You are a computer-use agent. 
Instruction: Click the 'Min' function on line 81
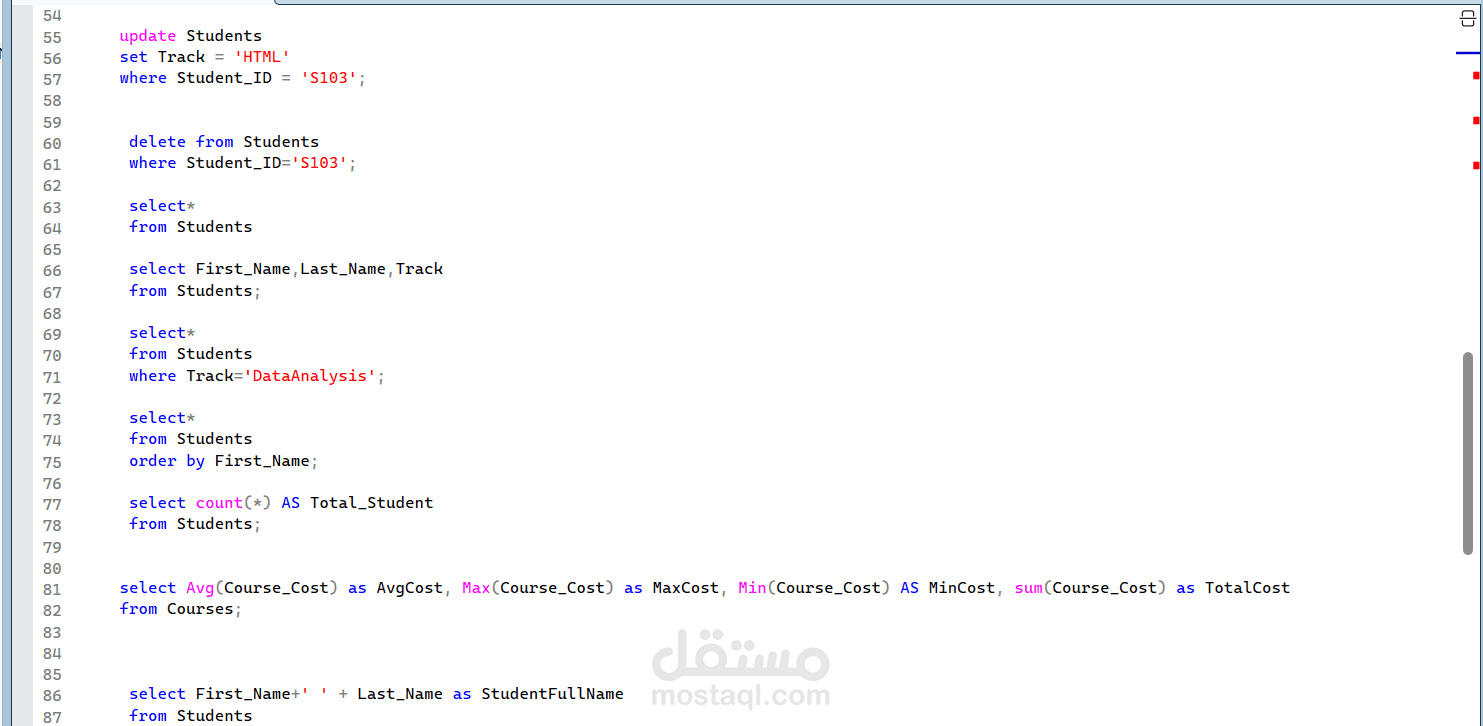tap(752, 588)
